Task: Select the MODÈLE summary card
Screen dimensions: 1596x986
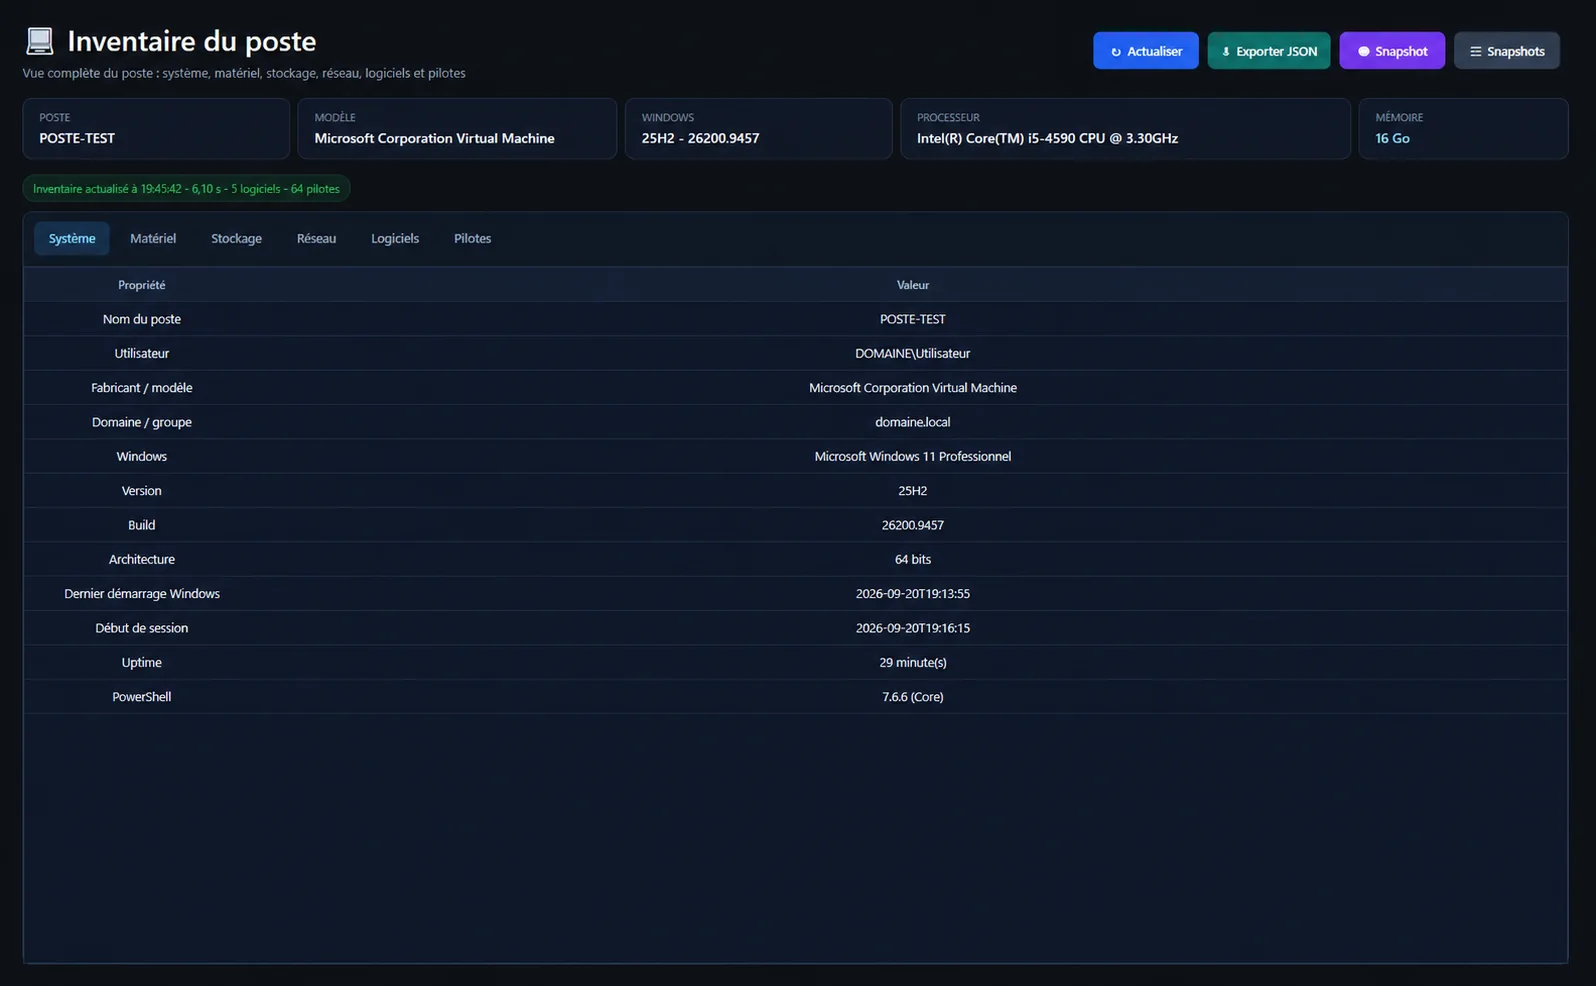Action: [x=457, y=129]
